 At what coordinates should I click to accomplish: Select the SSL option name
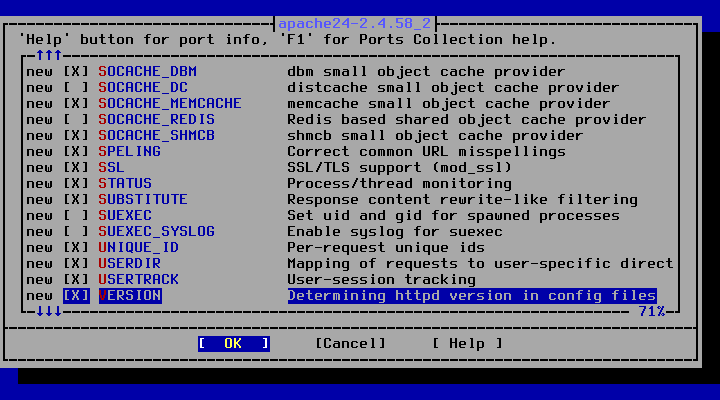[112, 168]
